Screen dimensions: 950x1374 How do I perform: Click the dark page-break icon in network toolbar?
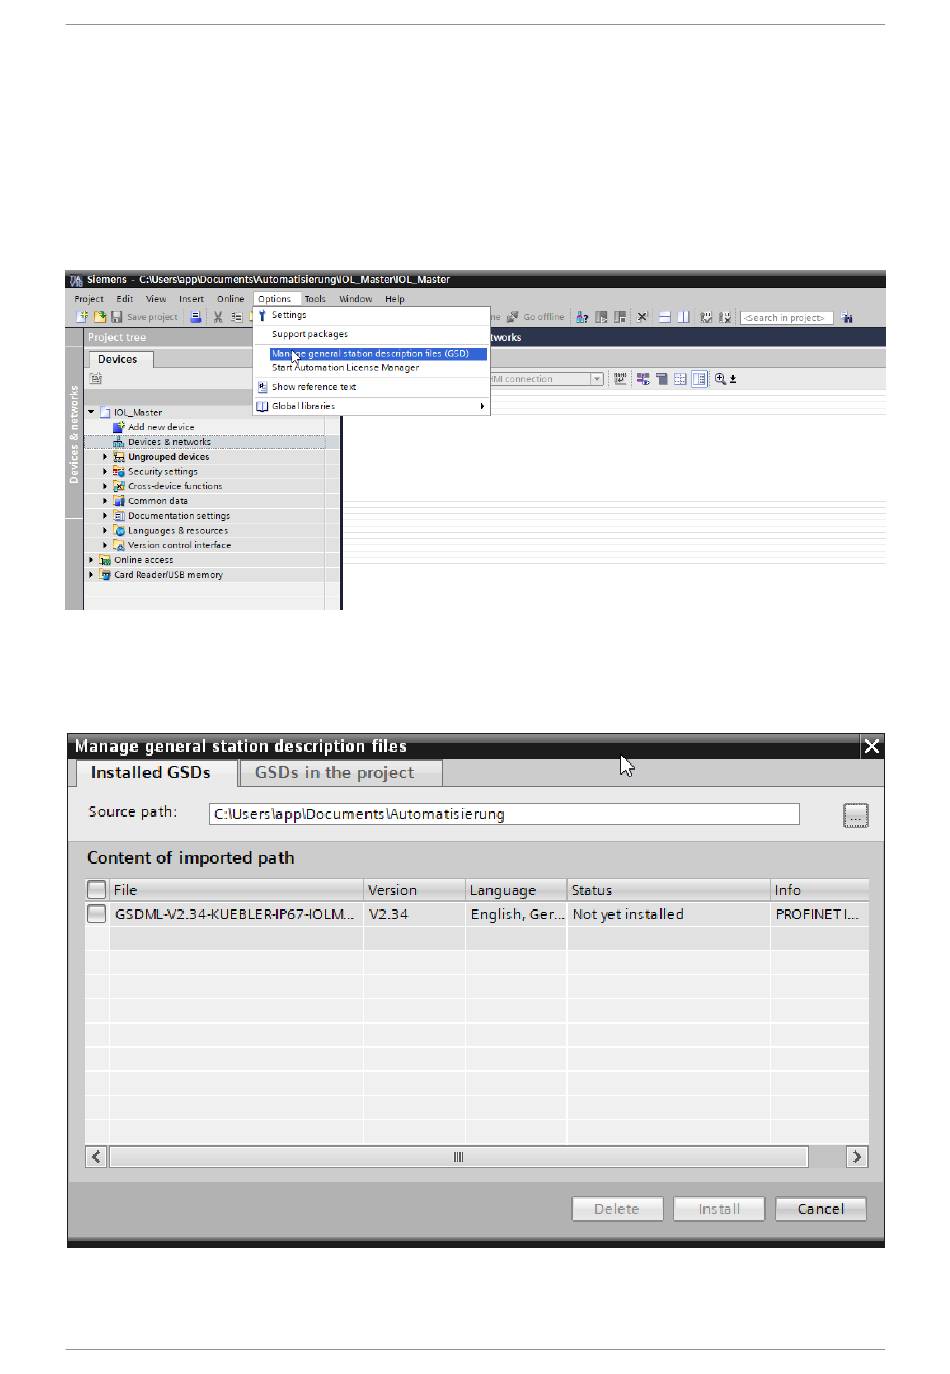[x=661, y=379]
